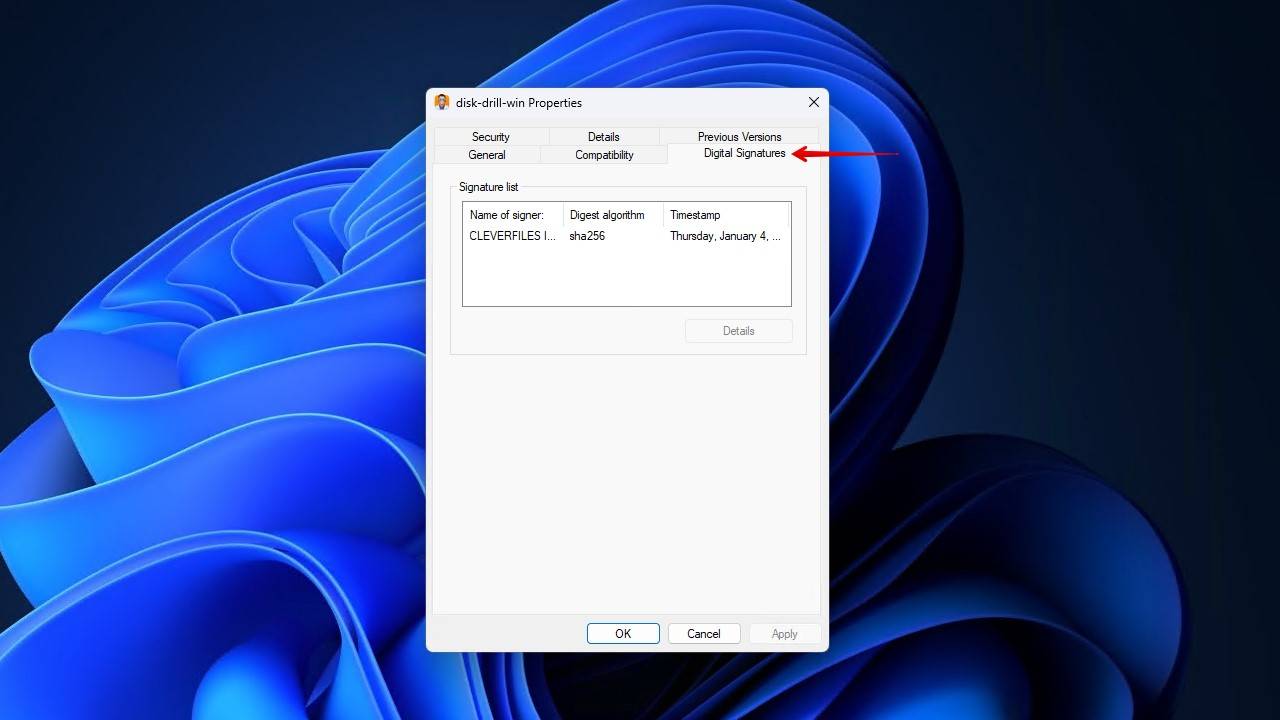Viewport: 1280px width, 720px height.
Task: Click the Apply button
Action: coord(784,634)
